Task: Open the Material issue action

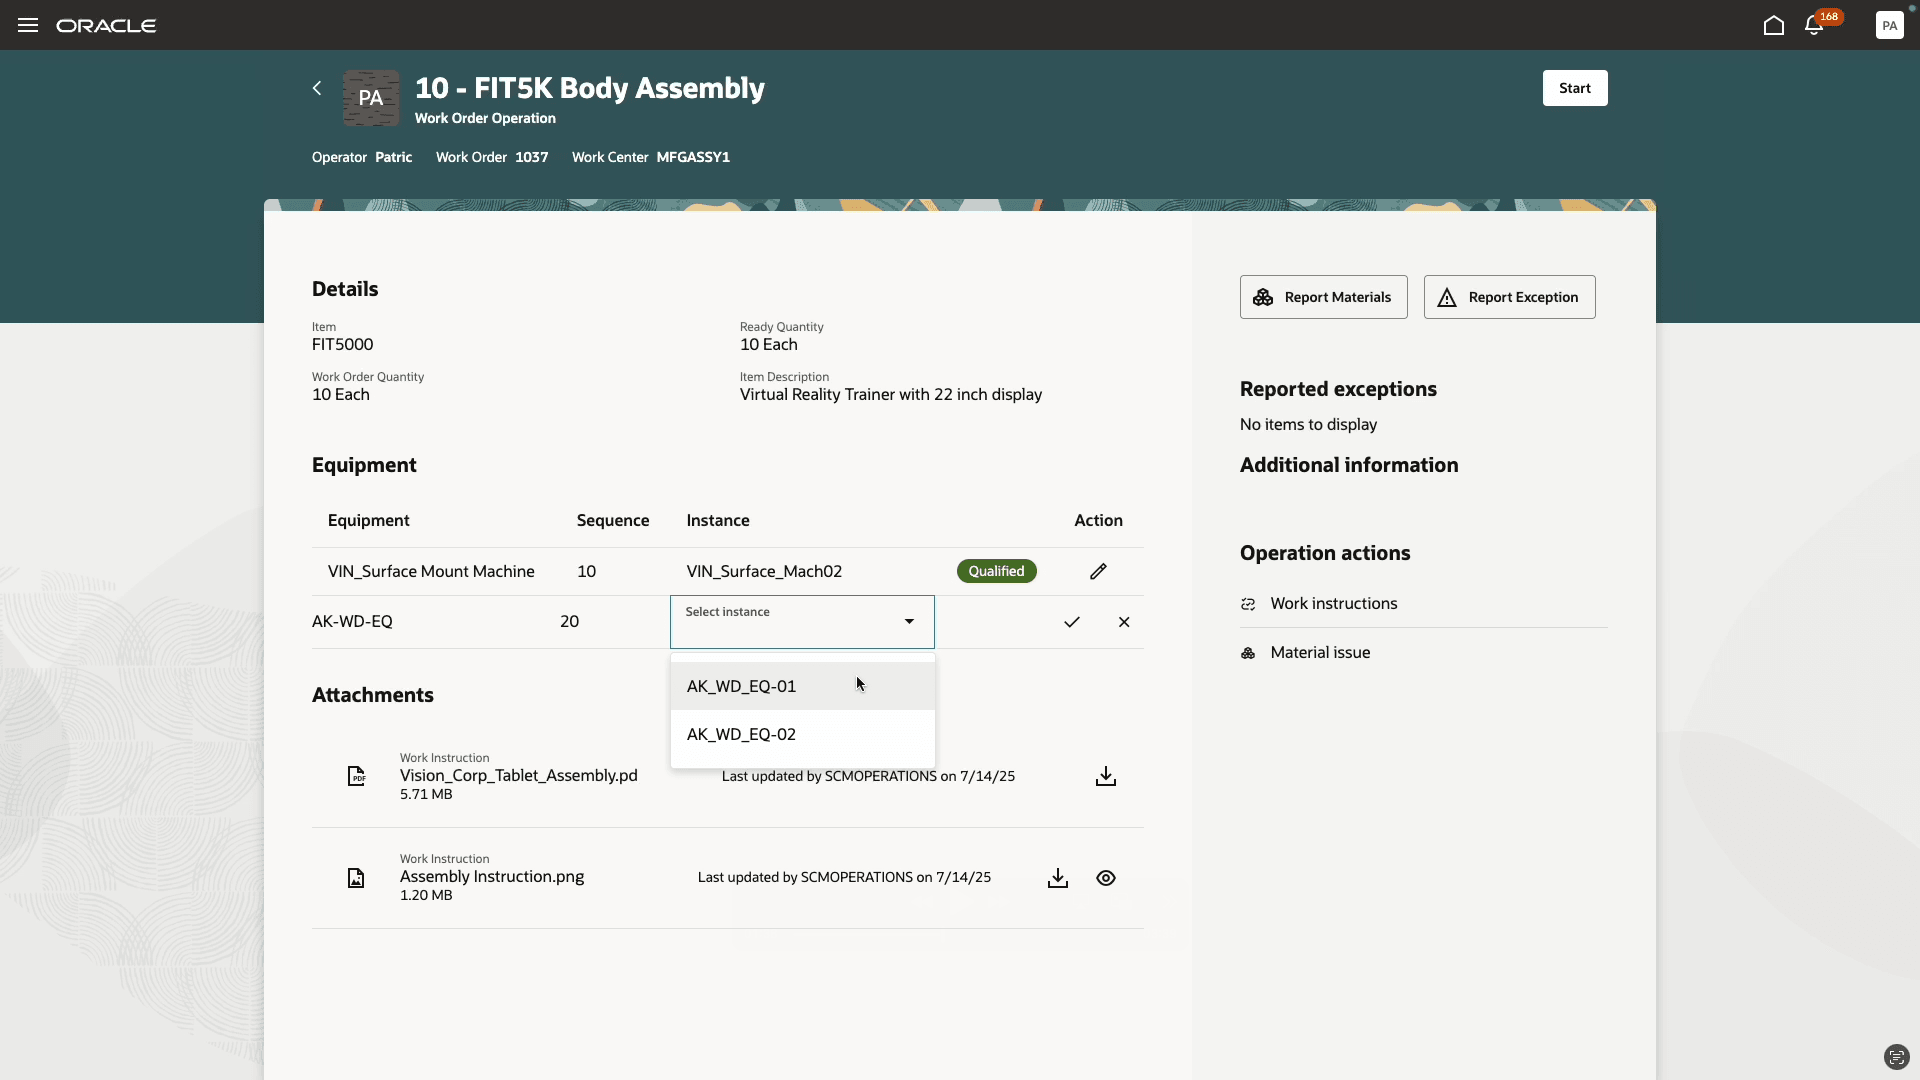Action: point(1320,652)
